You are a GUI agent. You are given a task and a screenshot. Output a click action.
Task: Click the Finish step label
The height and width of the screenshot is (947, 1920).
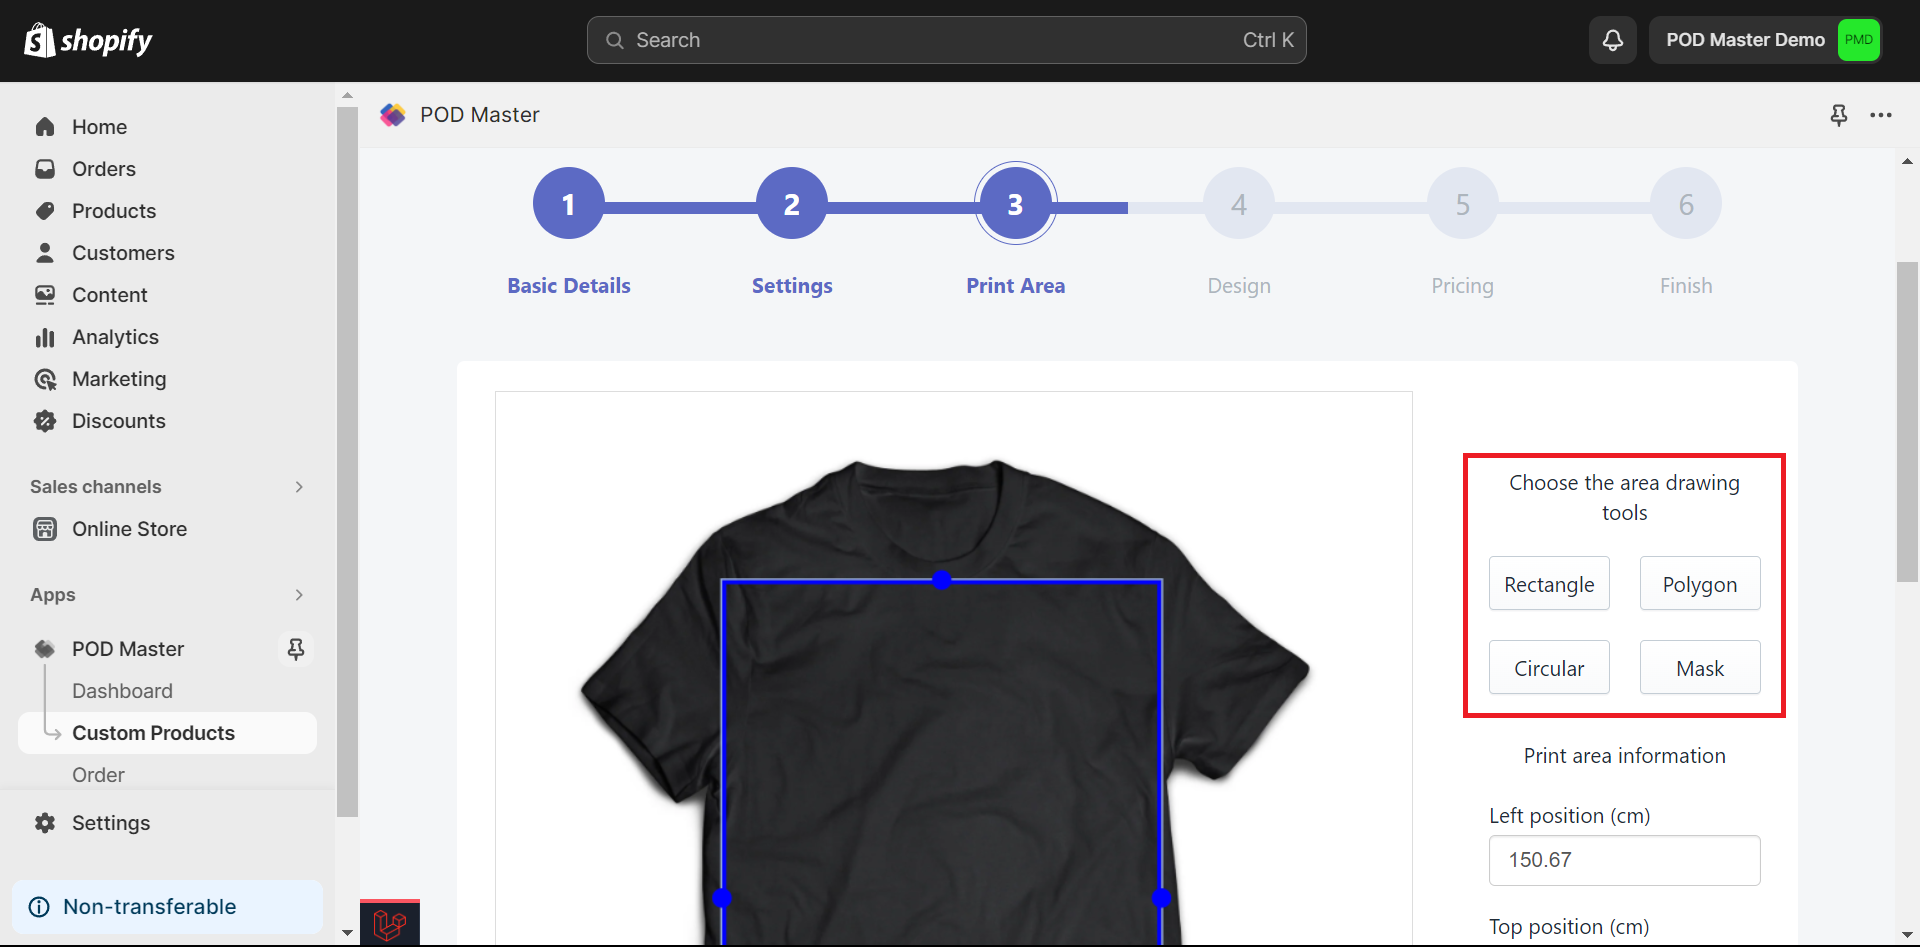click(1686, 286)
